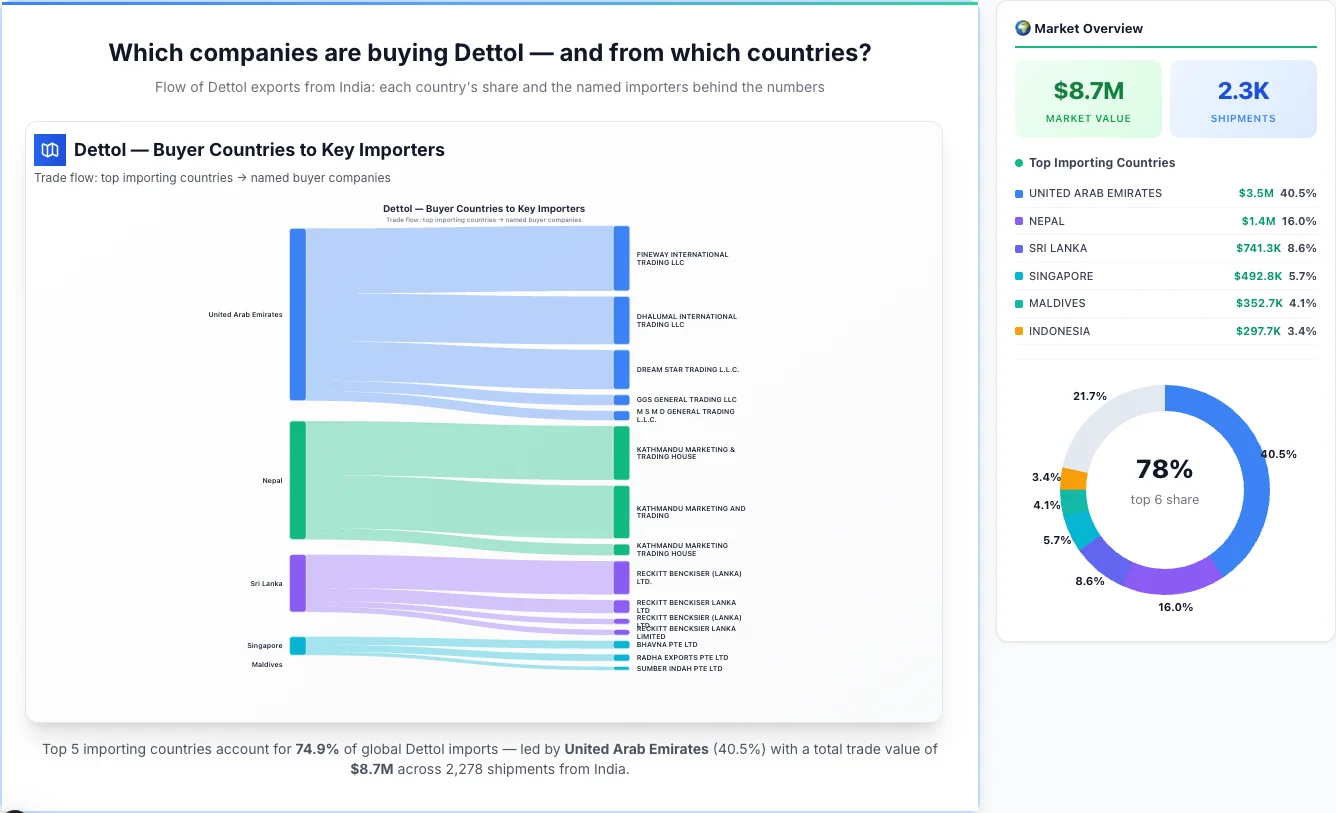
Task: Click the teal legend square beside SINGAPORE
Action: click(1021, 276)
